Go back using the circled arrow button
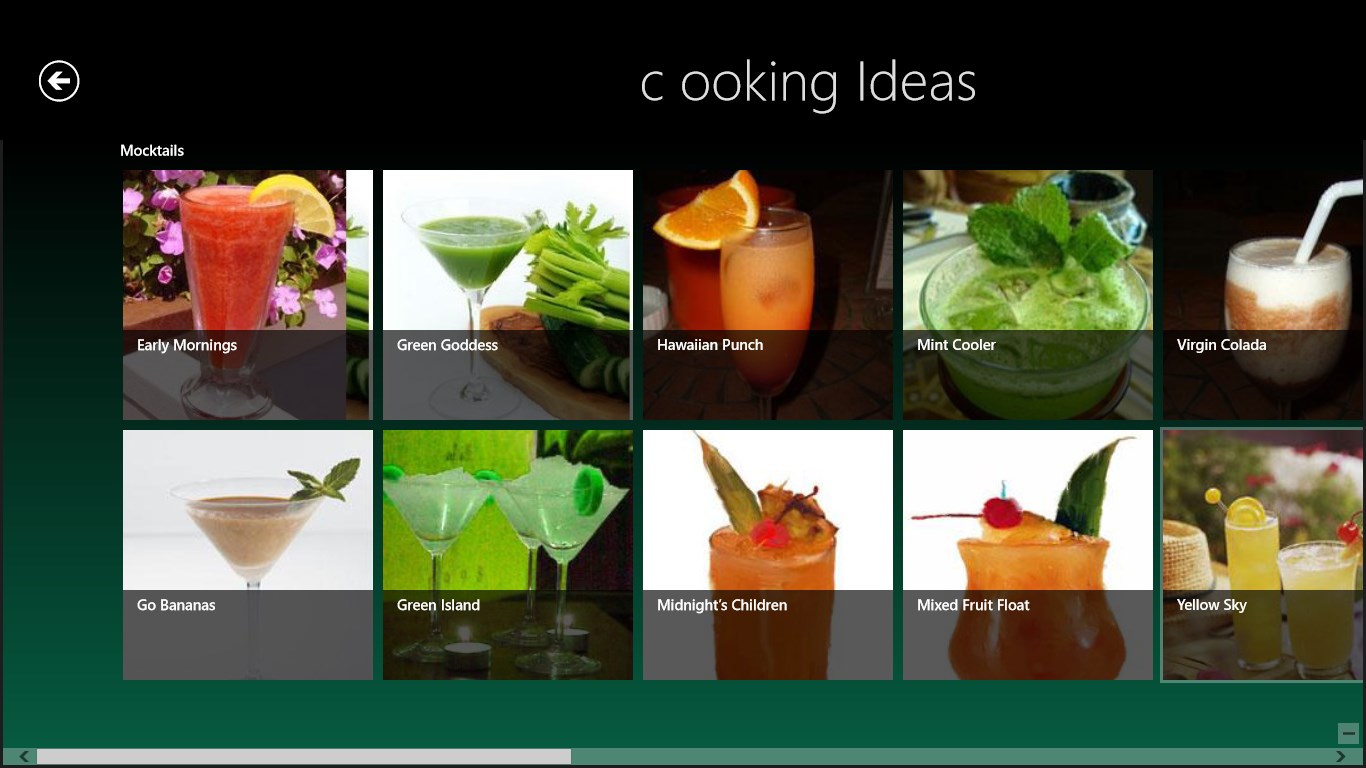 [59, 81]
